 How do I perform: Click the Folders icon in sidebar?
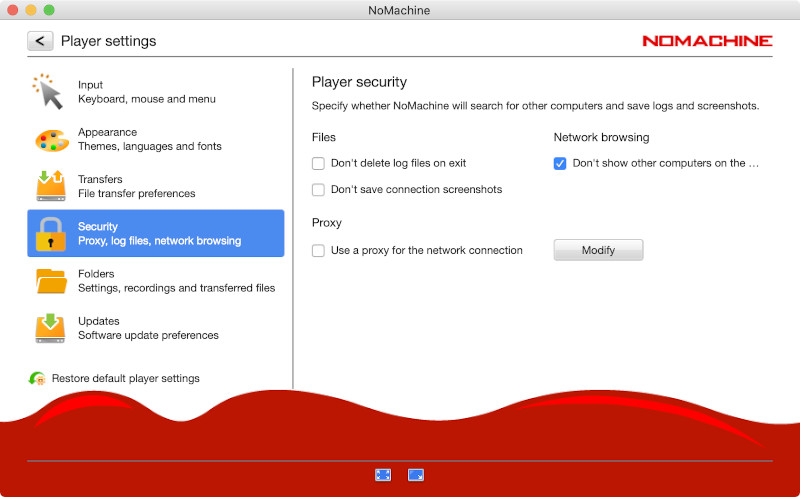click(x=51, y=281)
